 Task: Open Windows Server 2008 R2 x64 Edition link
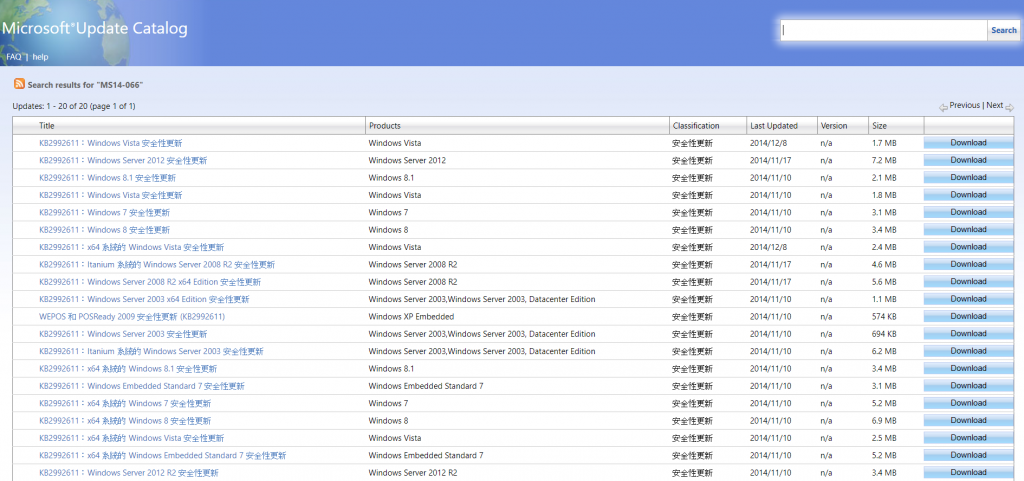click(x=150, y=282)
